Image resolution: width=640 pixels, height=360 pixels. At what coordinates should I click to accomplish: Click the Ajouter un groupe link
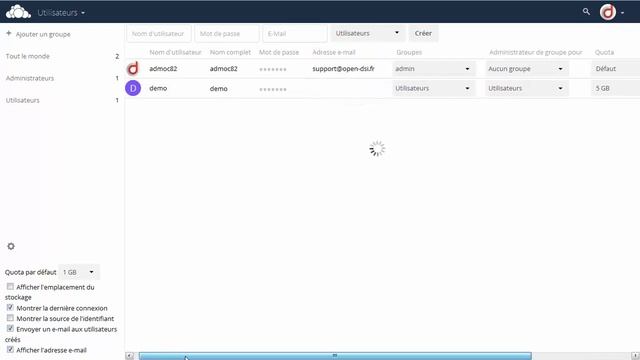point(43,34)
